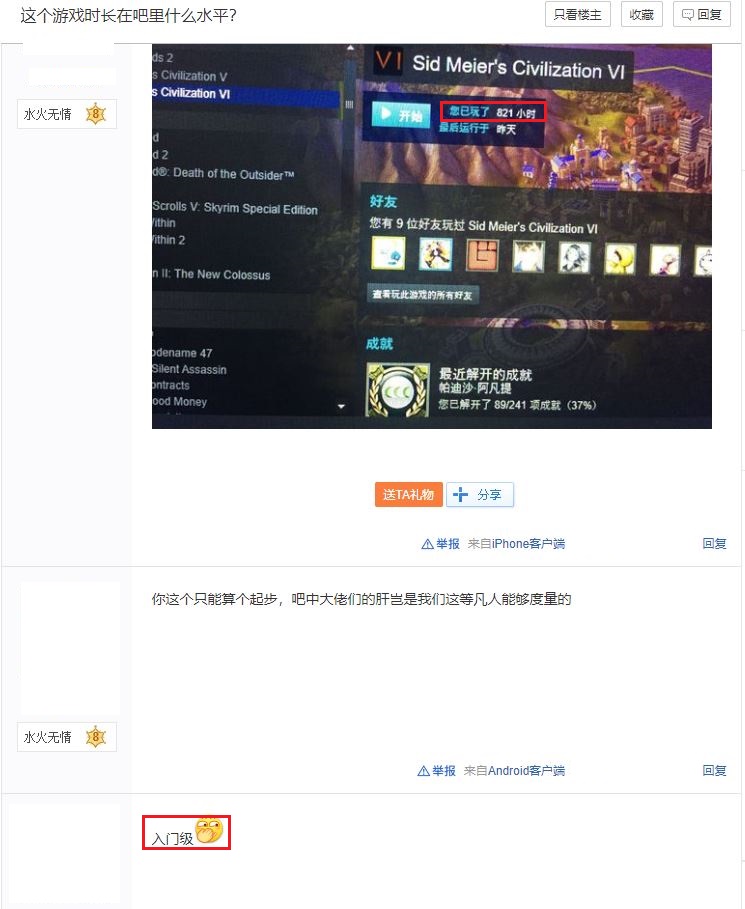Click the username 水火无情 on the second post
This screenshot has height=909, width=745.
(48, 737)
